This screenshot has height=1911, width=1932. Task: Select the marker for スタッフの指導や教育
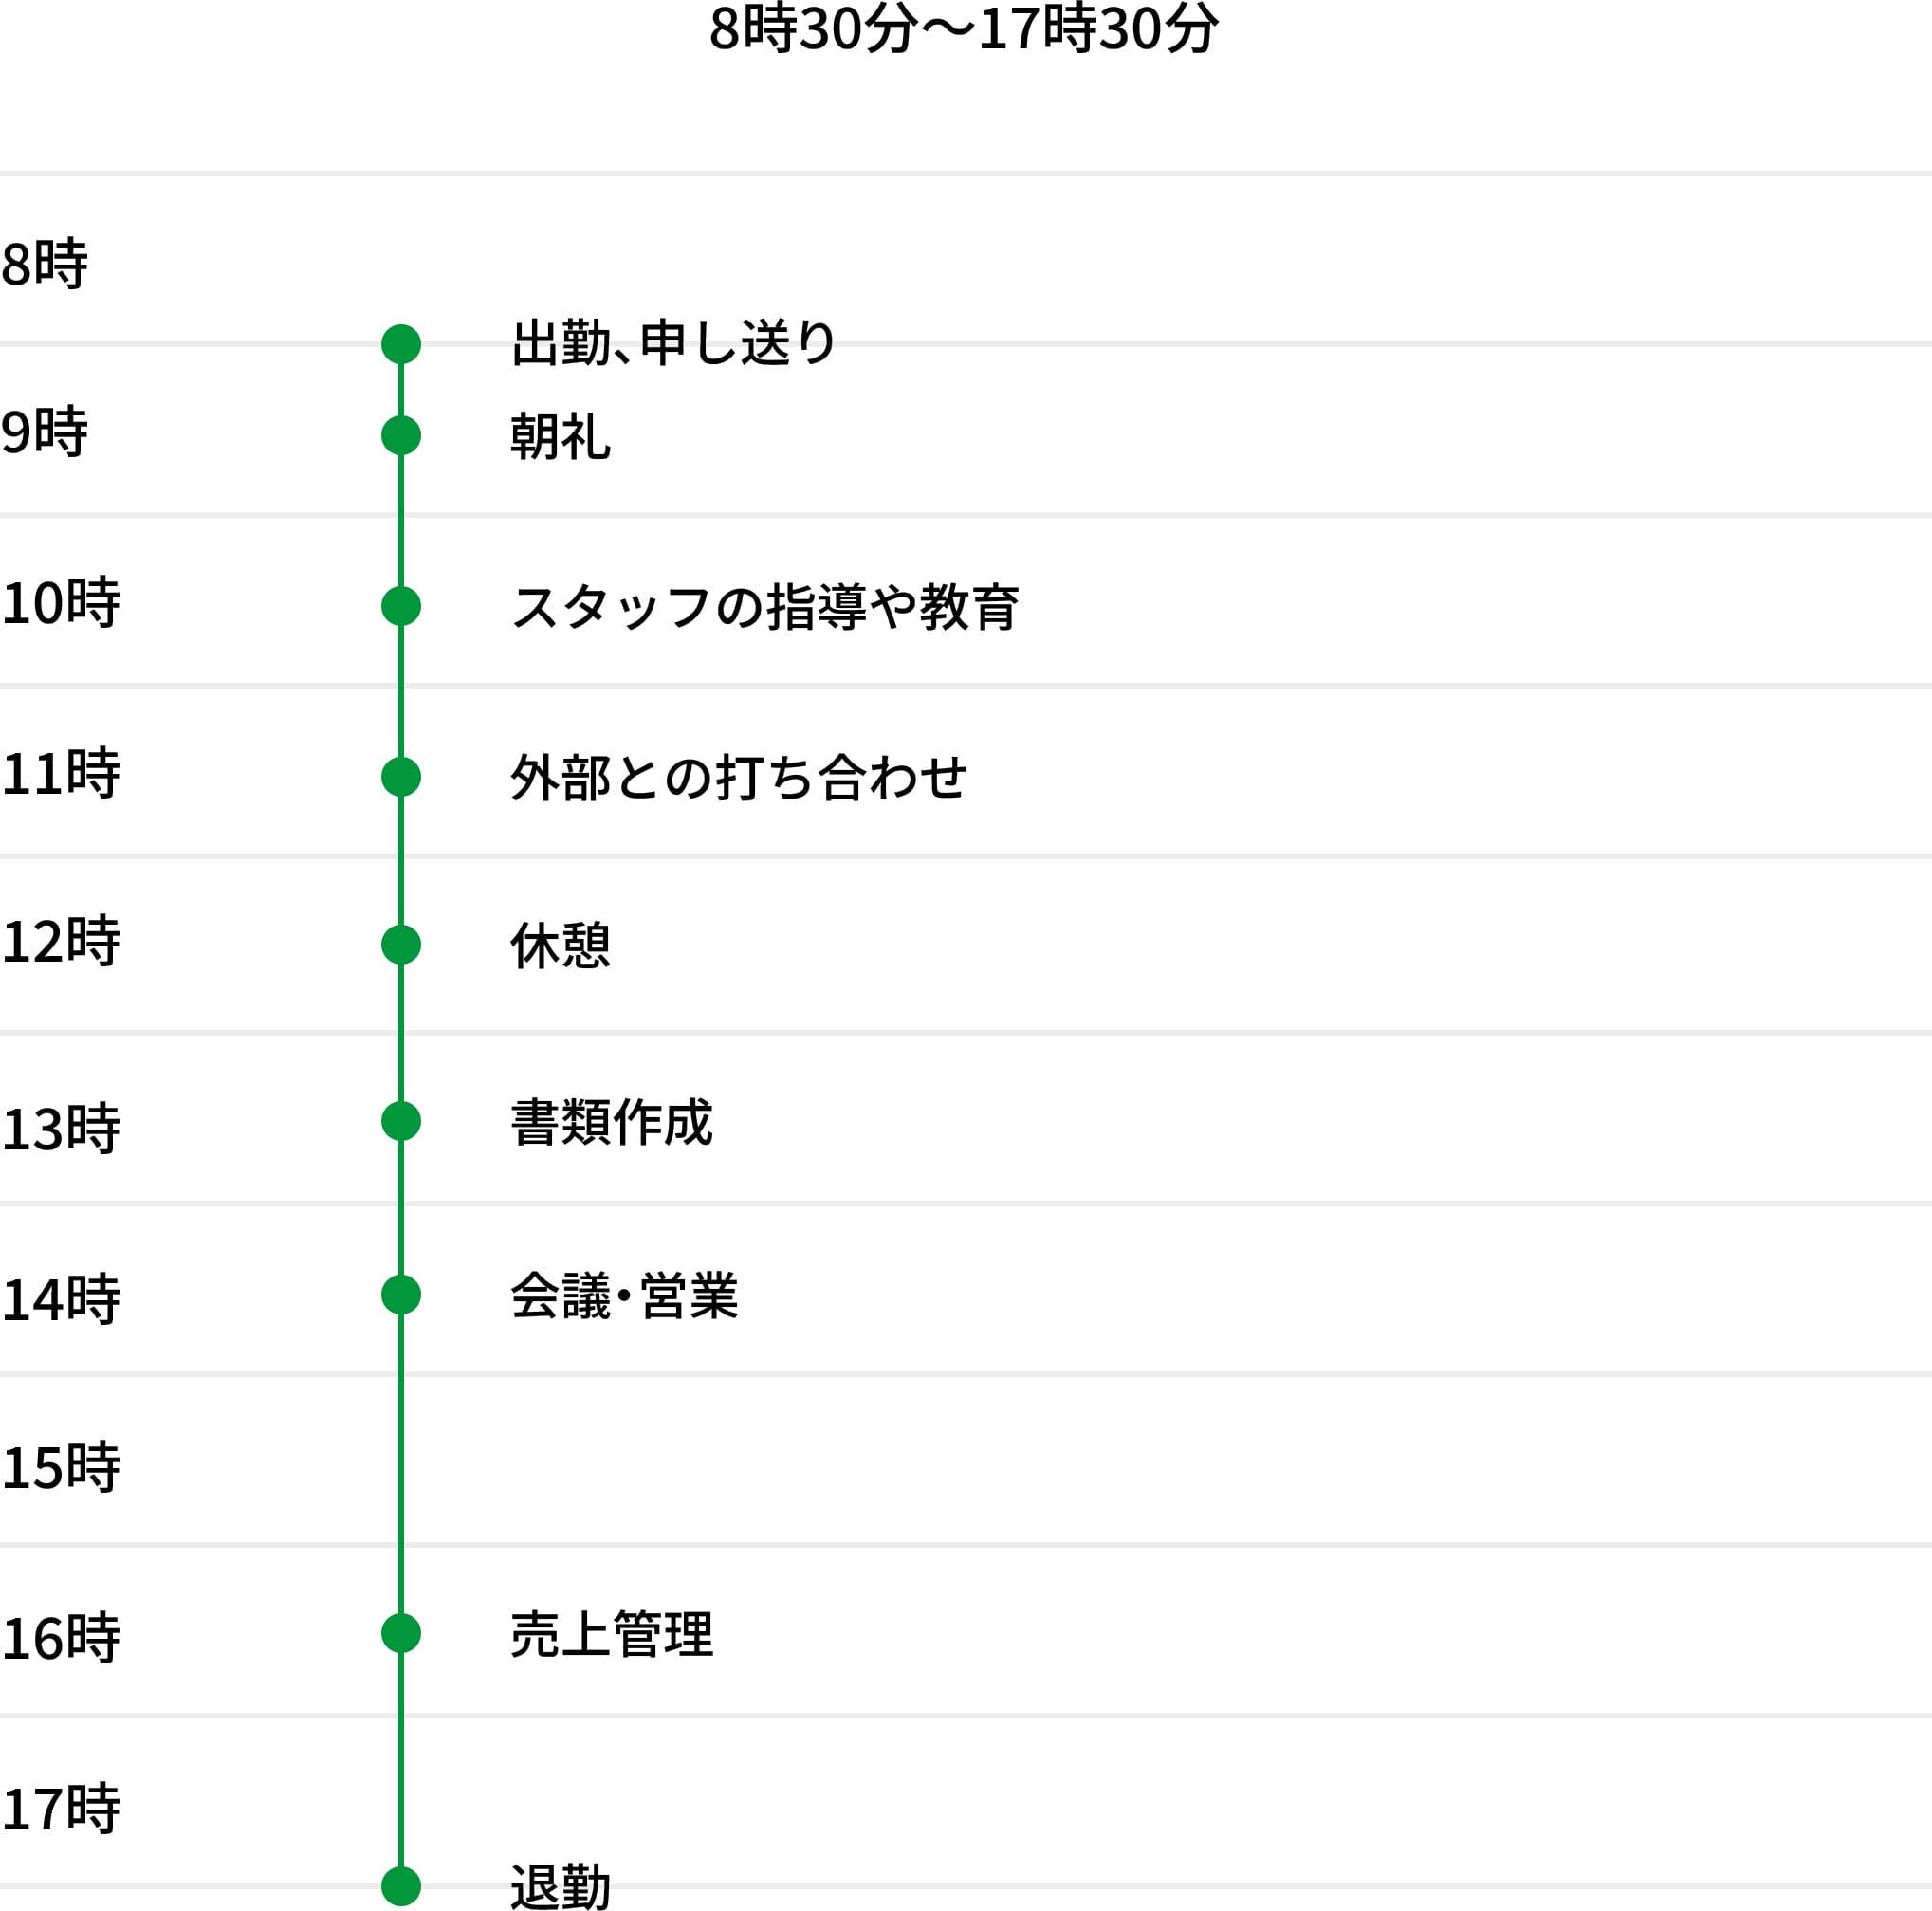pyautogui.click(x=401, y=606)
